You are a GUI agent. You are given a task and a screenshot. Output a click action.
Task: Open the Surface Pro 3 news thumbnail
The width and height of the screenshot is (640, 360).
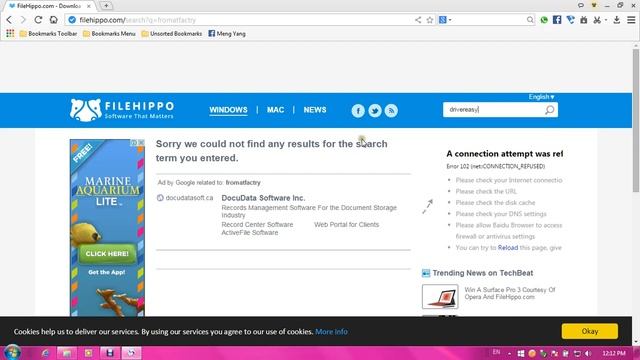(x=440, y=296)
